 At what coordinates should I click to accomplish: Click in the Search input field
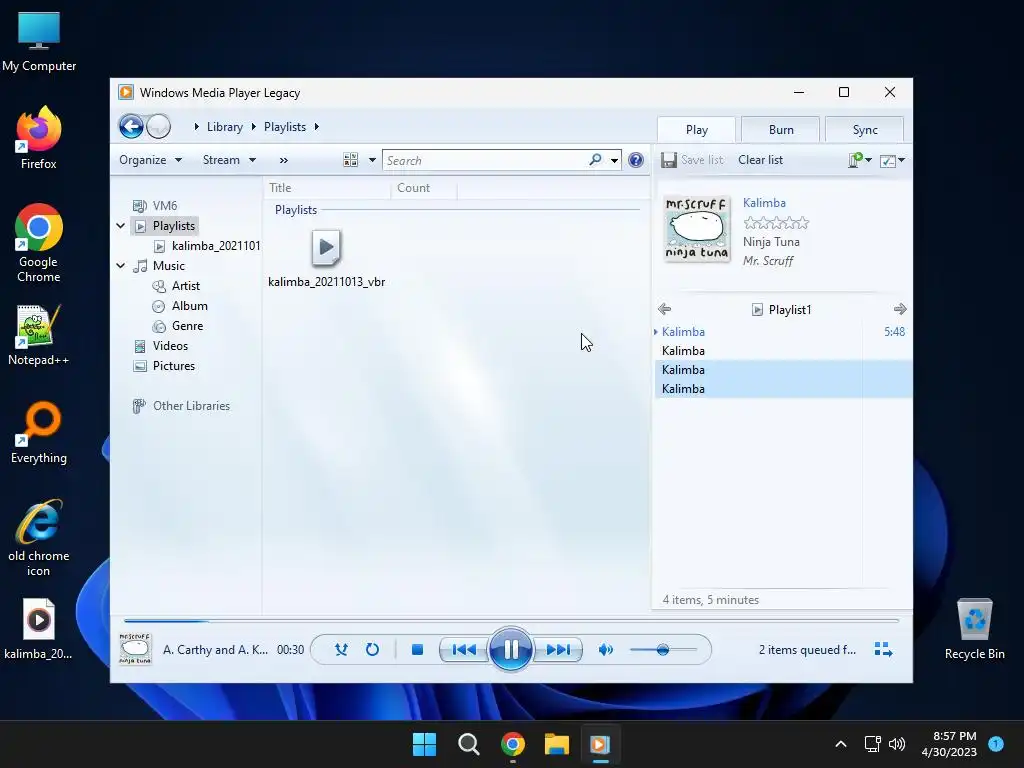coord(487,161)
